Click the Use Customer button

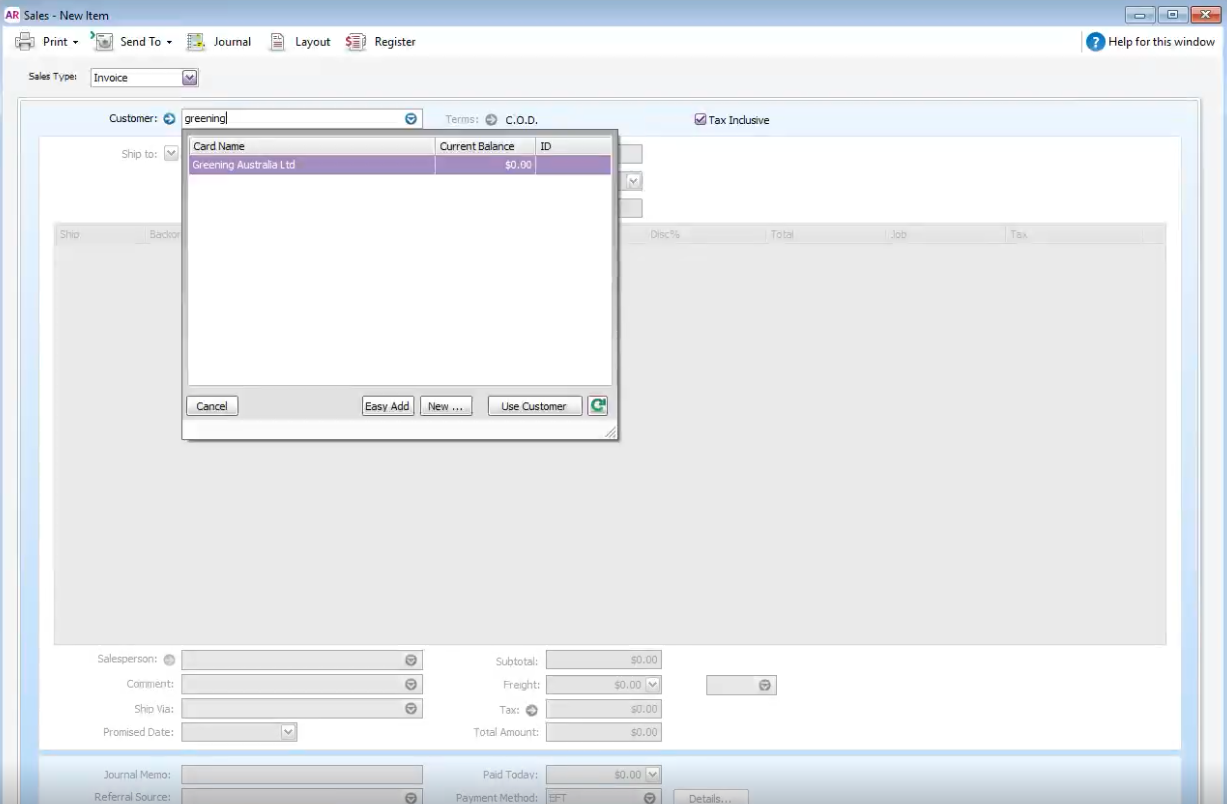coord(535,406)
